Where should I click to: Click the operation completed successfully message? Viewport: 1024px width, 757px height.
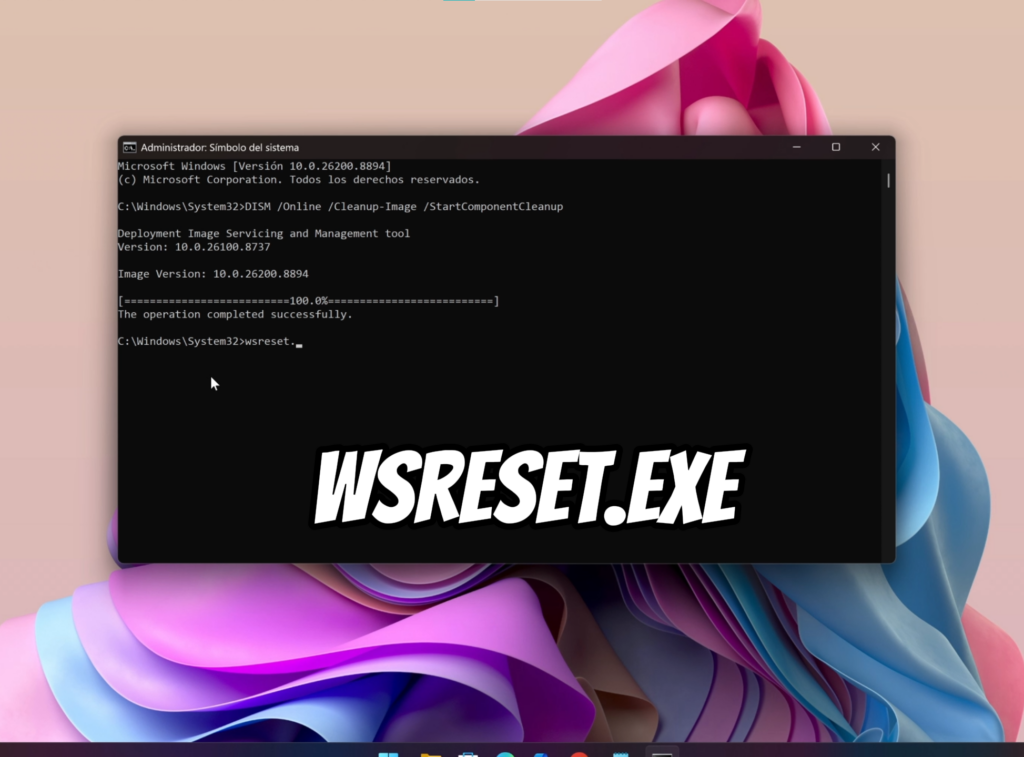coord(235,315)
